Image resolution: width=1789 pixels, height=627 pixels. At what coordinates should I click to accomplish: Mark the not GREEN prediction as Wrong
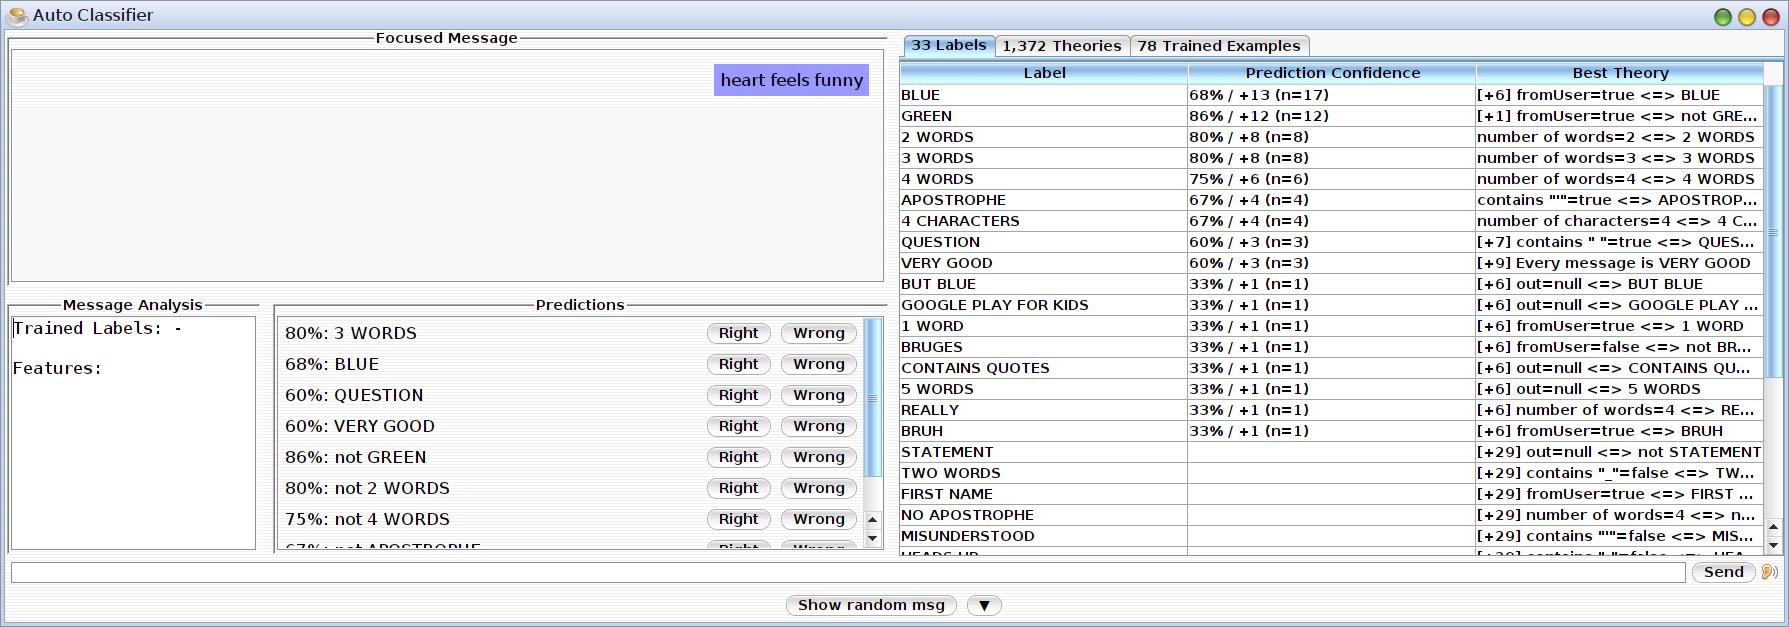(x=818, y=457)
